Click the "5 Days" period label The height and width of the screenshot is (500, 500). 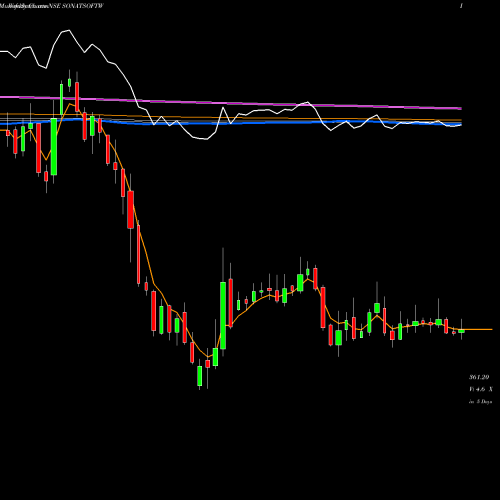coord(484,402)
